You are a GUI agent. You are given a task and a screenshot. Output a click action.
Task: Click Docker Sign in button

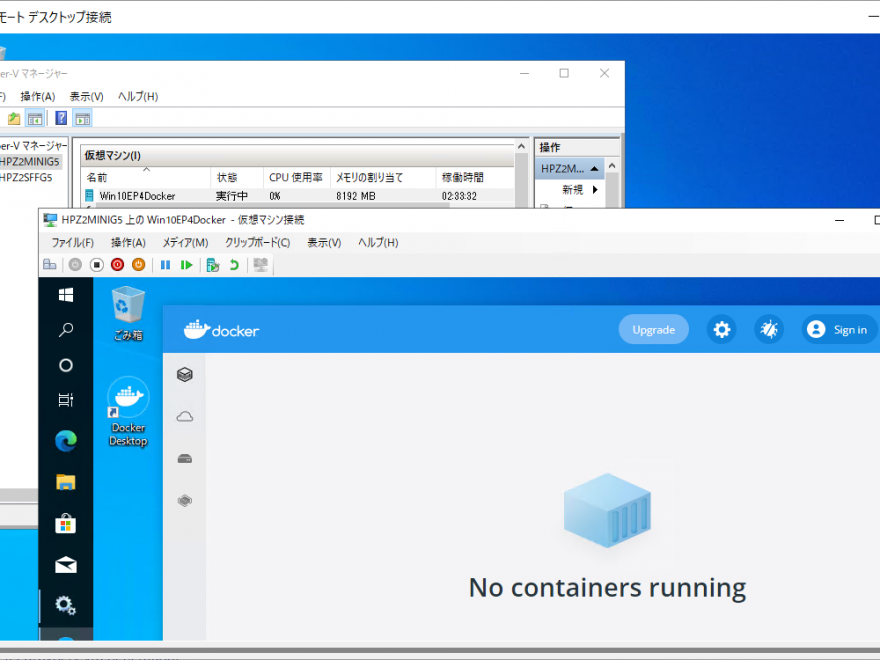pyautogui.click(x=839, y=329)
